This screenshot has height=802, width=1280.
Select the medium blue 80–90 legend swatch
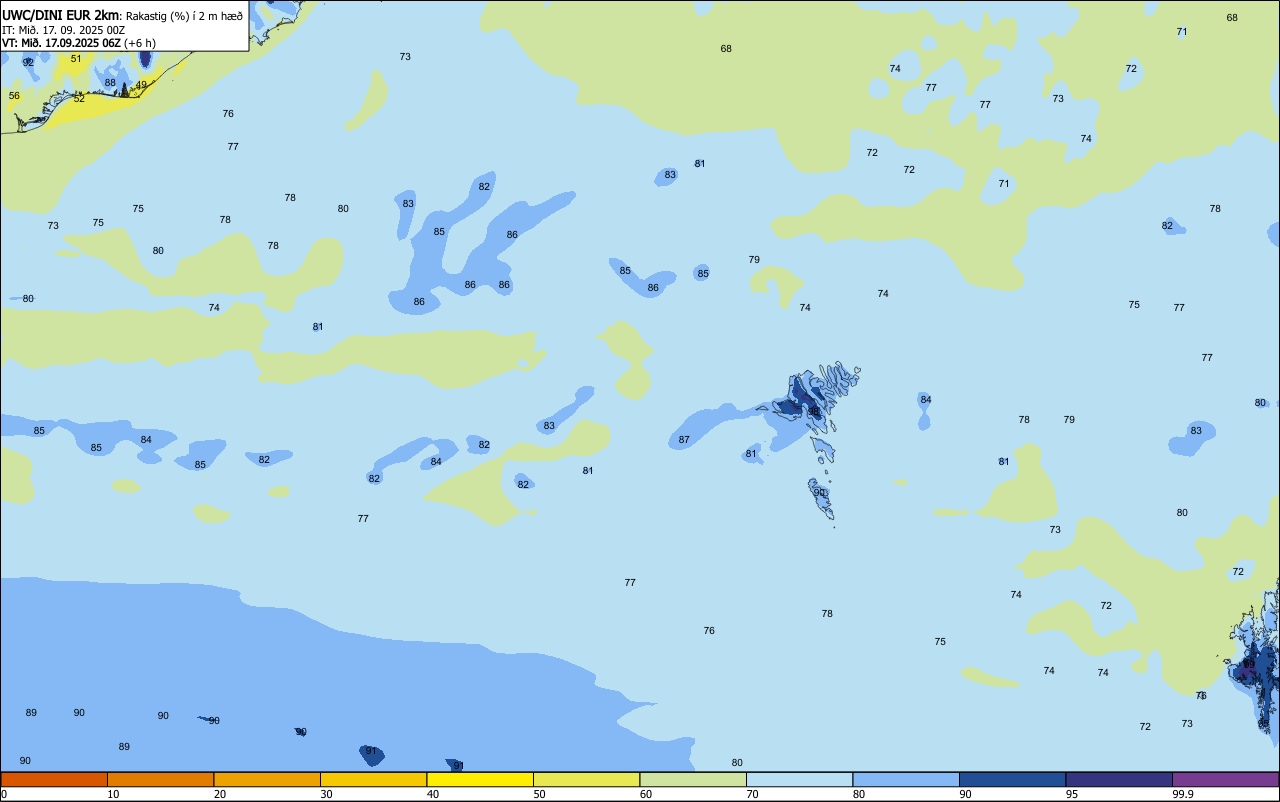906,779
